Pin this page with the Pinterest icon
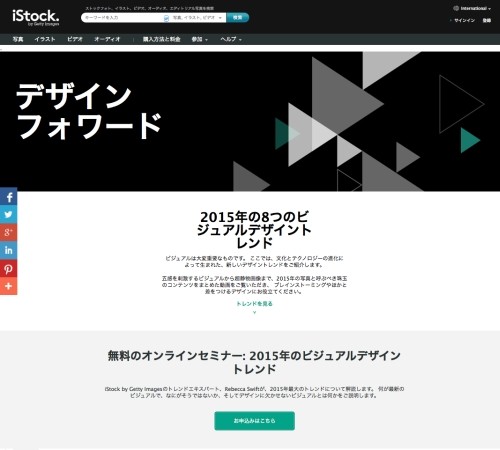 (x=8, y=268)
